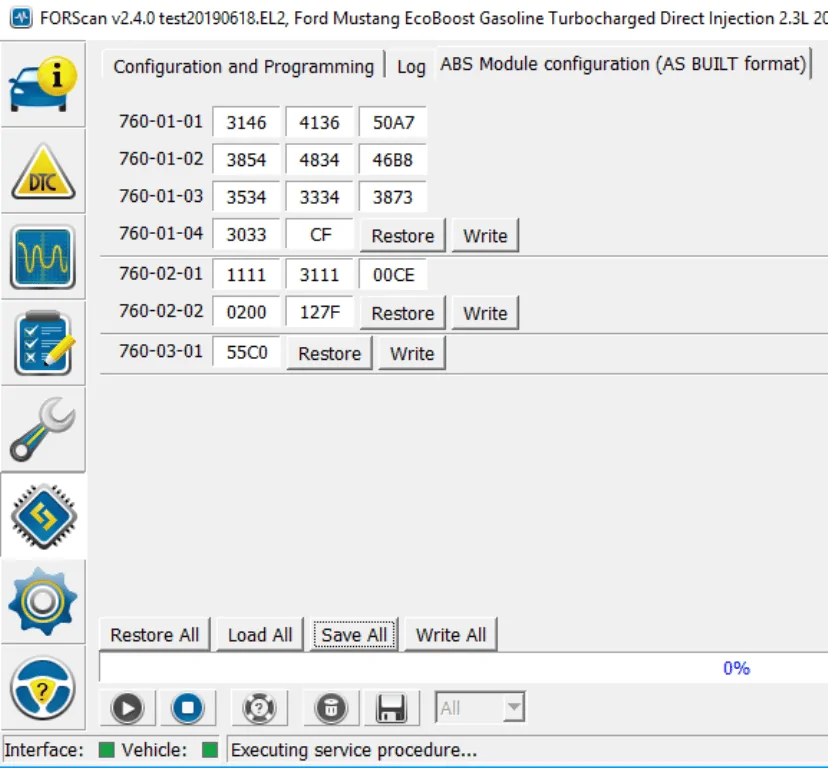This screenshot has height=768, width=828.
Task: Edit field 127F in row 760-02-02
Action: pyautogui.click(x=319, y=312)
